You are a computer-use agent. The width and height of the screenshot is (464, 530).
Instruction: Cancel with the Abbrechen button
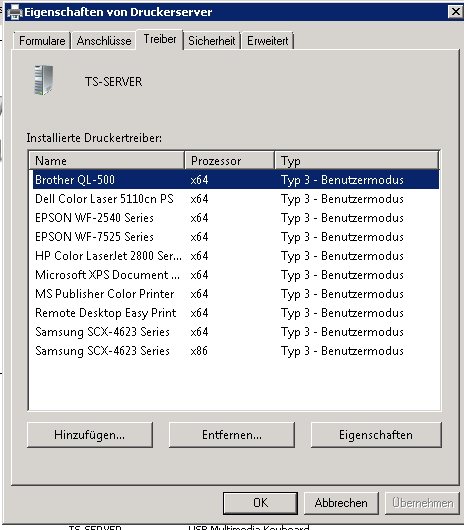[341, 503]
